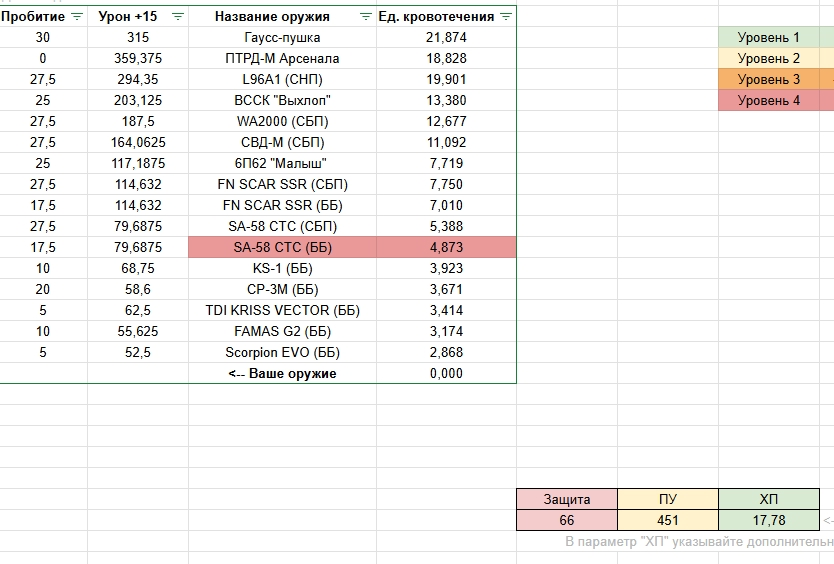The width and height of the screenshot is (834, 564).
Task: Select the Scorpion EVO (ББ) cell
Action: pyautogui.click(x=282, y=352)
